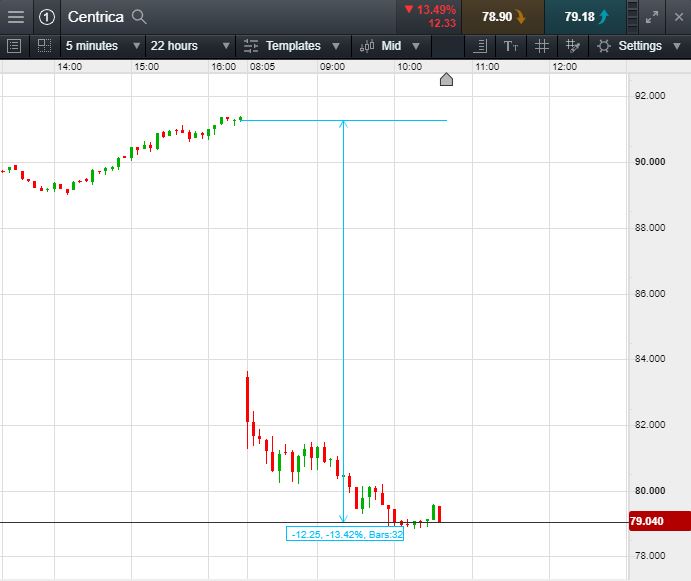The image size is (691, 581).
Task: Click the 08:05 time axis label
Action: 262,67
